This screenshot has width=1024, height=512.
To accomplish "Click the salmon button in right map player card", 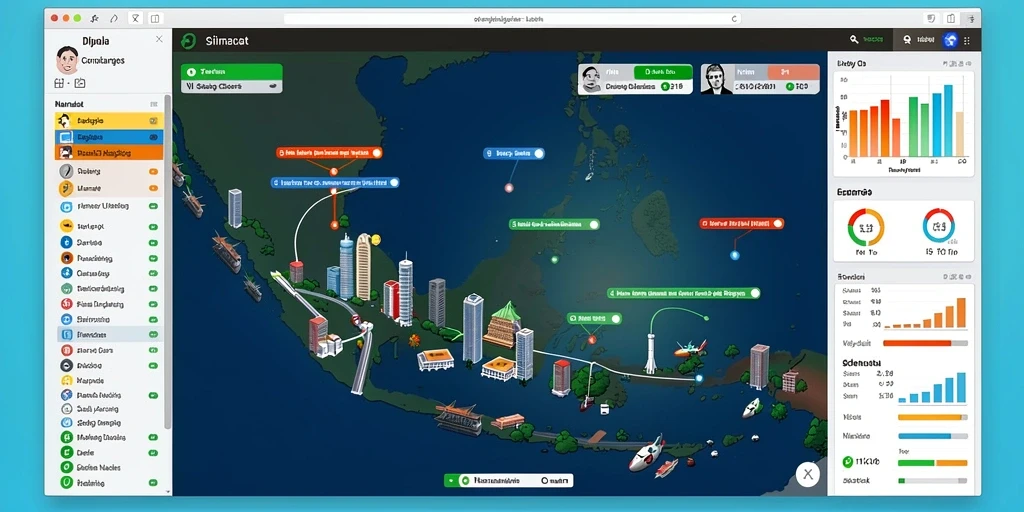I will (793, 72).
